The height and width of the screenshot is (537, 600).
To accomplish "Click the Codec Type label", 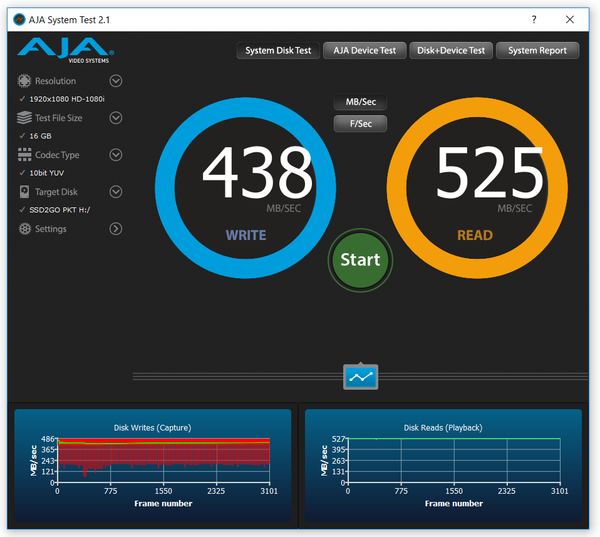I will [x=57, y=155].
